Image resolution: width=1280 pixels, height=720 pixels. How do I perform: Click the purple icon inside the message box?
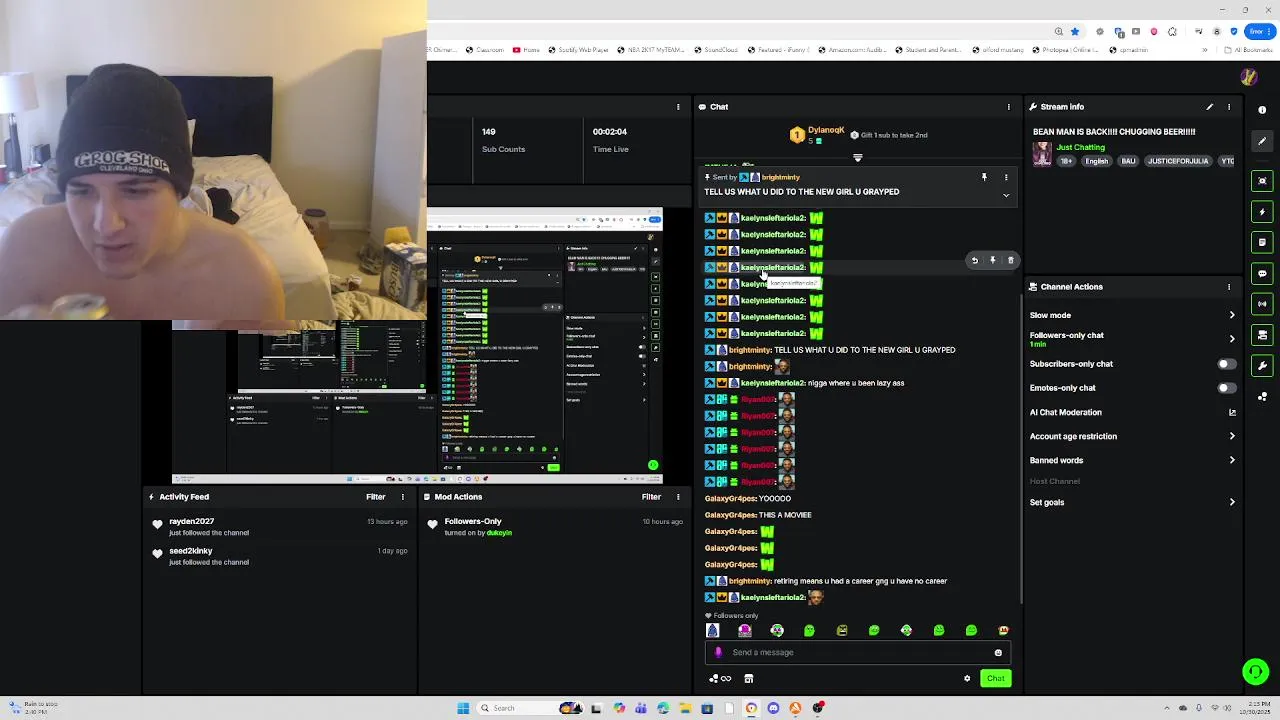pyautogui.click(x=718, y=653)
